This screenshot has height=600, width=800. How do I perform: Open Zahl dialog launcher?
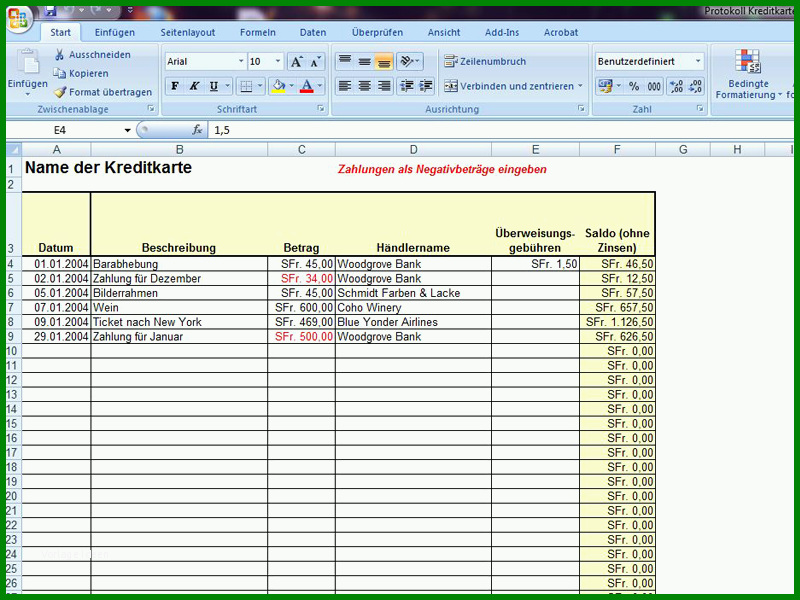[x=700, y=108]
